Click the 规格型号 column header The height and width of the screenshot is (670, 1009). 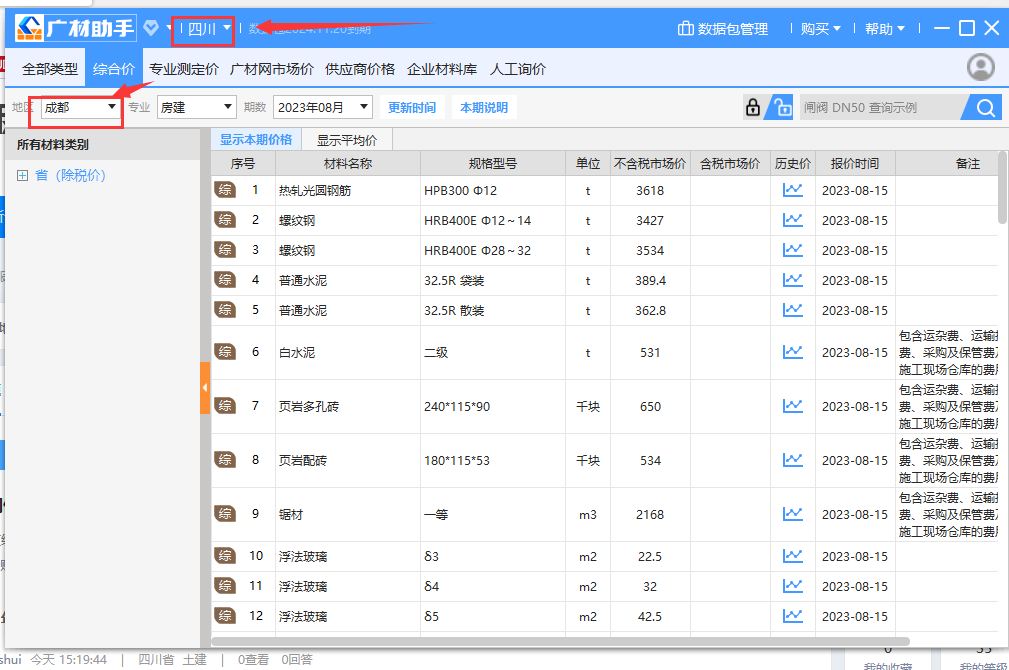click(x=493, y=163)
